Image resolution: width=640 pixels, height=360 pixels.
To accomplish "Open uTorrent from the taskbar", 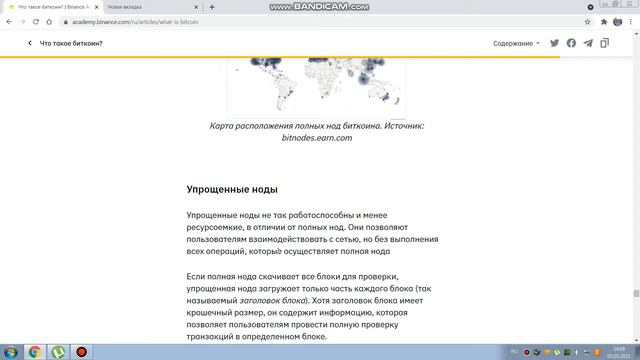I will 58,352.
